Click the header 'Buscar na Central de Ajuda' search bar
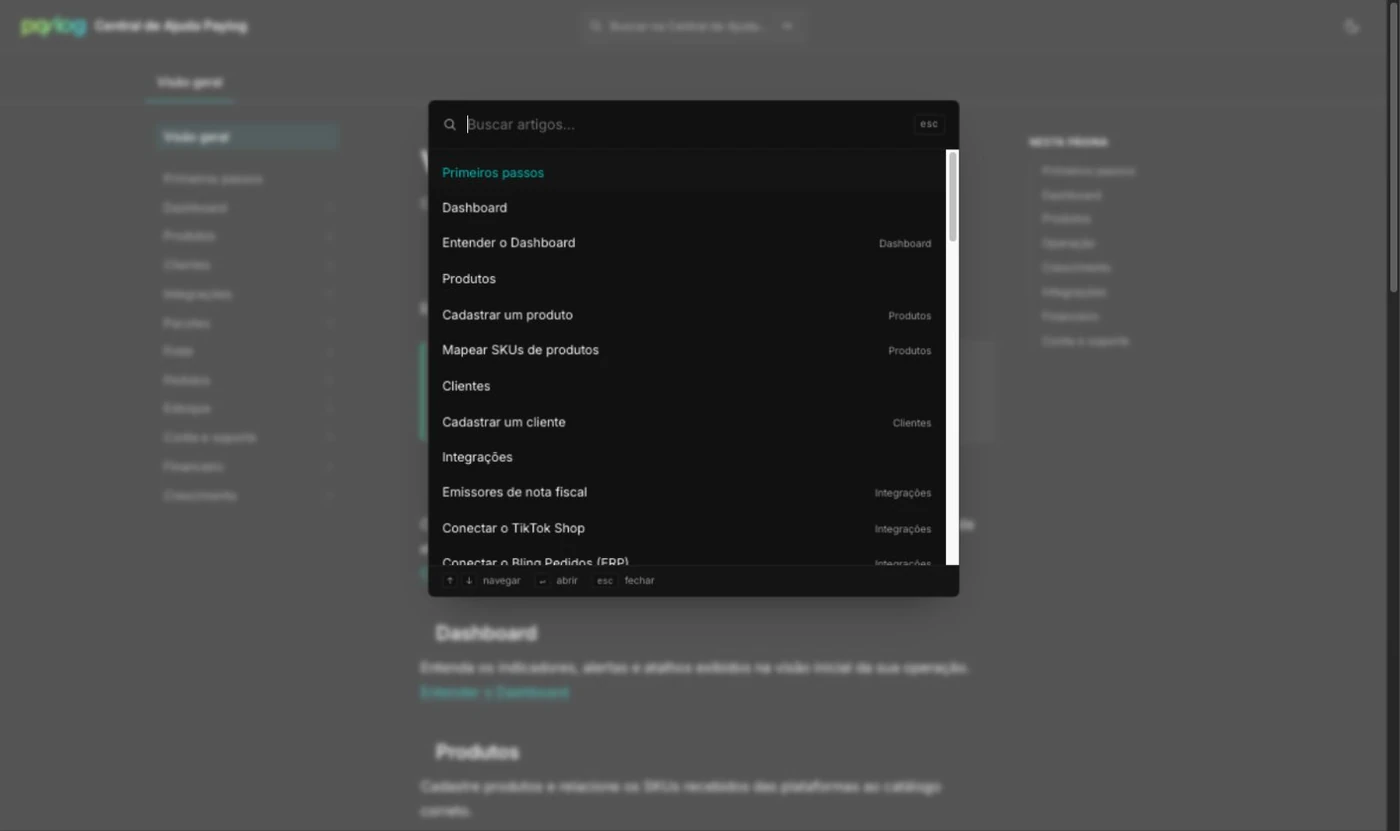The height and width of the screenshot is (831, 1400). click(x=692, y=27)
